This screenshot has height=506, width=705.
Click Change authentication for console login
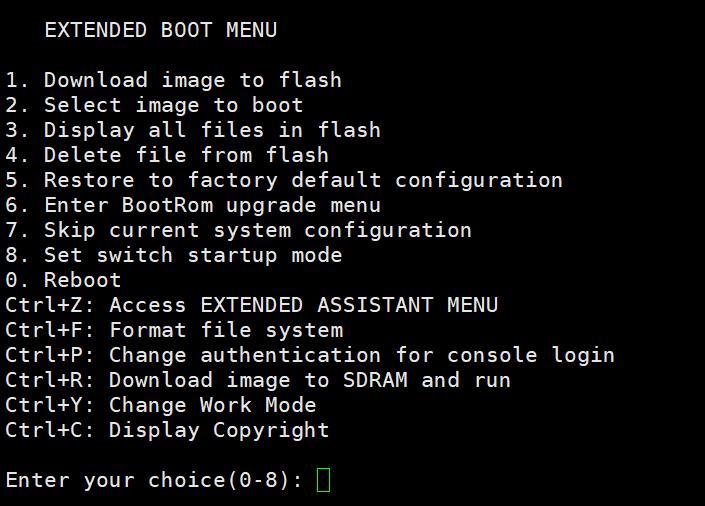[361, 355]
